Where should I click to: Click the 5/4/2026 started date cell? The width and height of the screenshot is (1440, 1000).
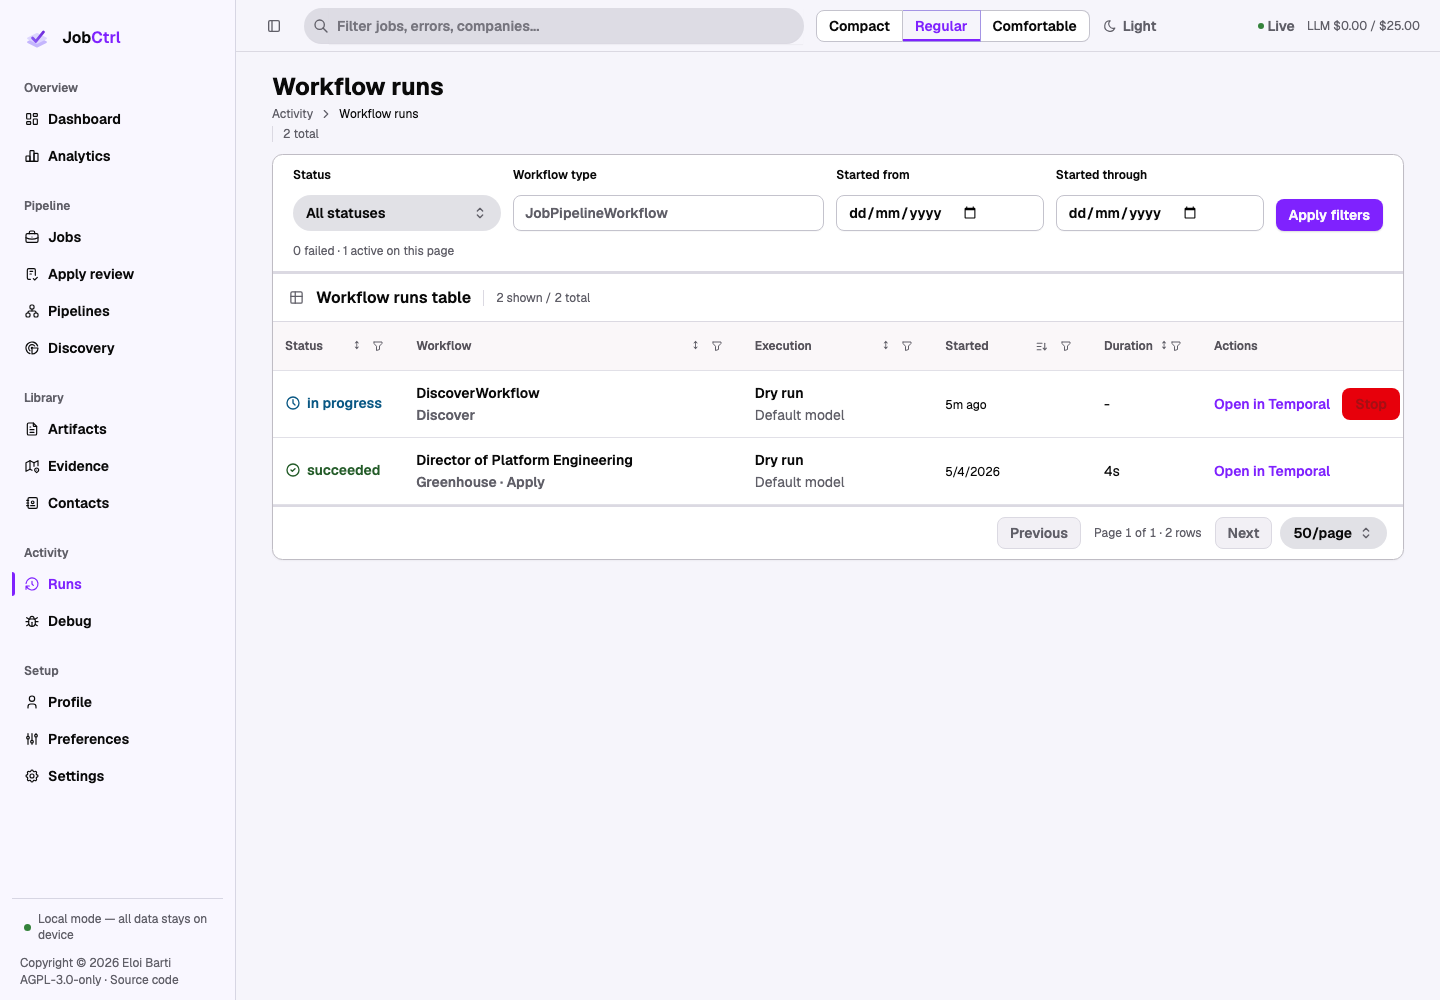click(x=972, y=472)
